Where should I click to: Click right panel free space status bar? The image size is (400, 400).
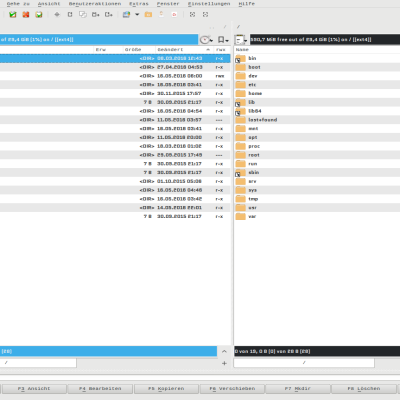click(x=325, y=39)
